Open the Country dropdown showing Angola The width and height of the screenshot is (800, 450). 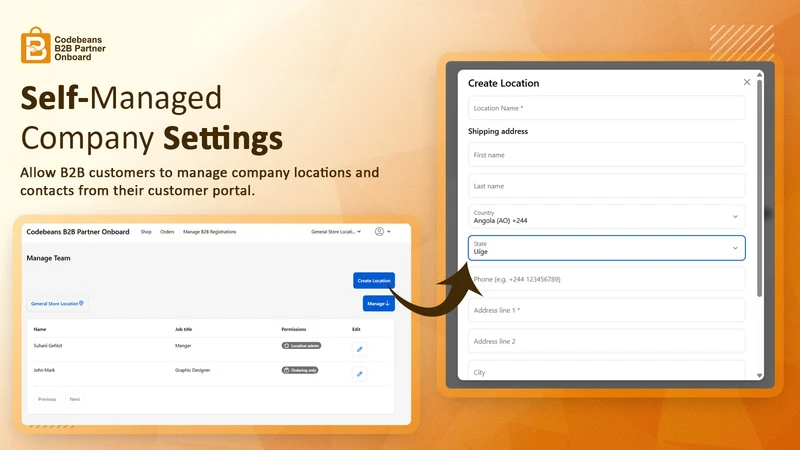click(x=607, y=217)
